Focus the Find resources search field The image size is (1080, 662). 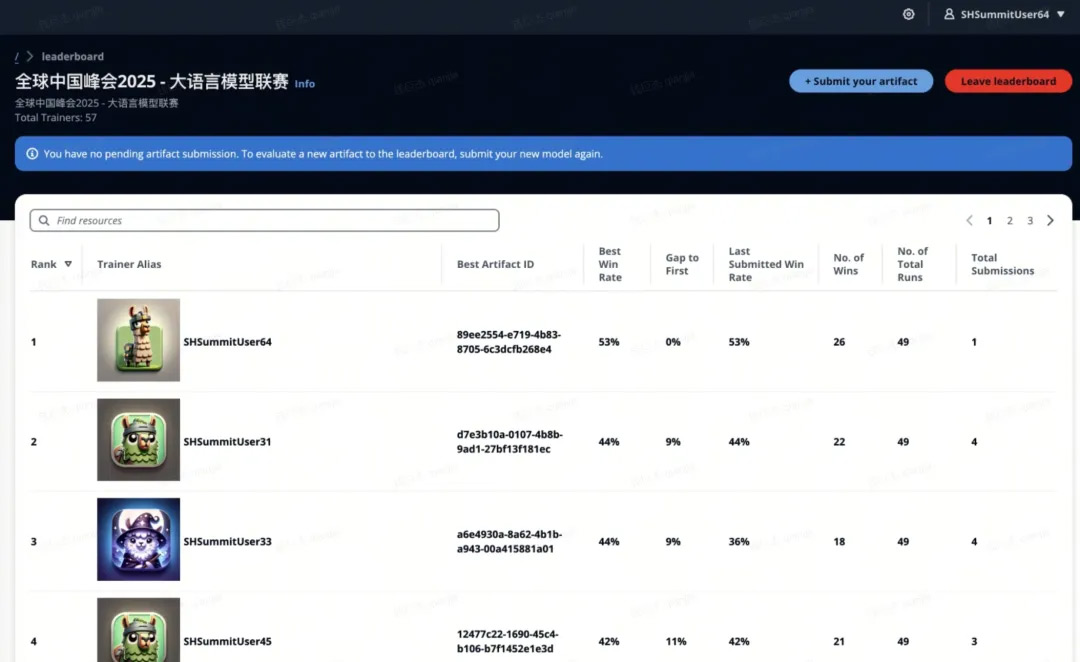click(270, 221)
